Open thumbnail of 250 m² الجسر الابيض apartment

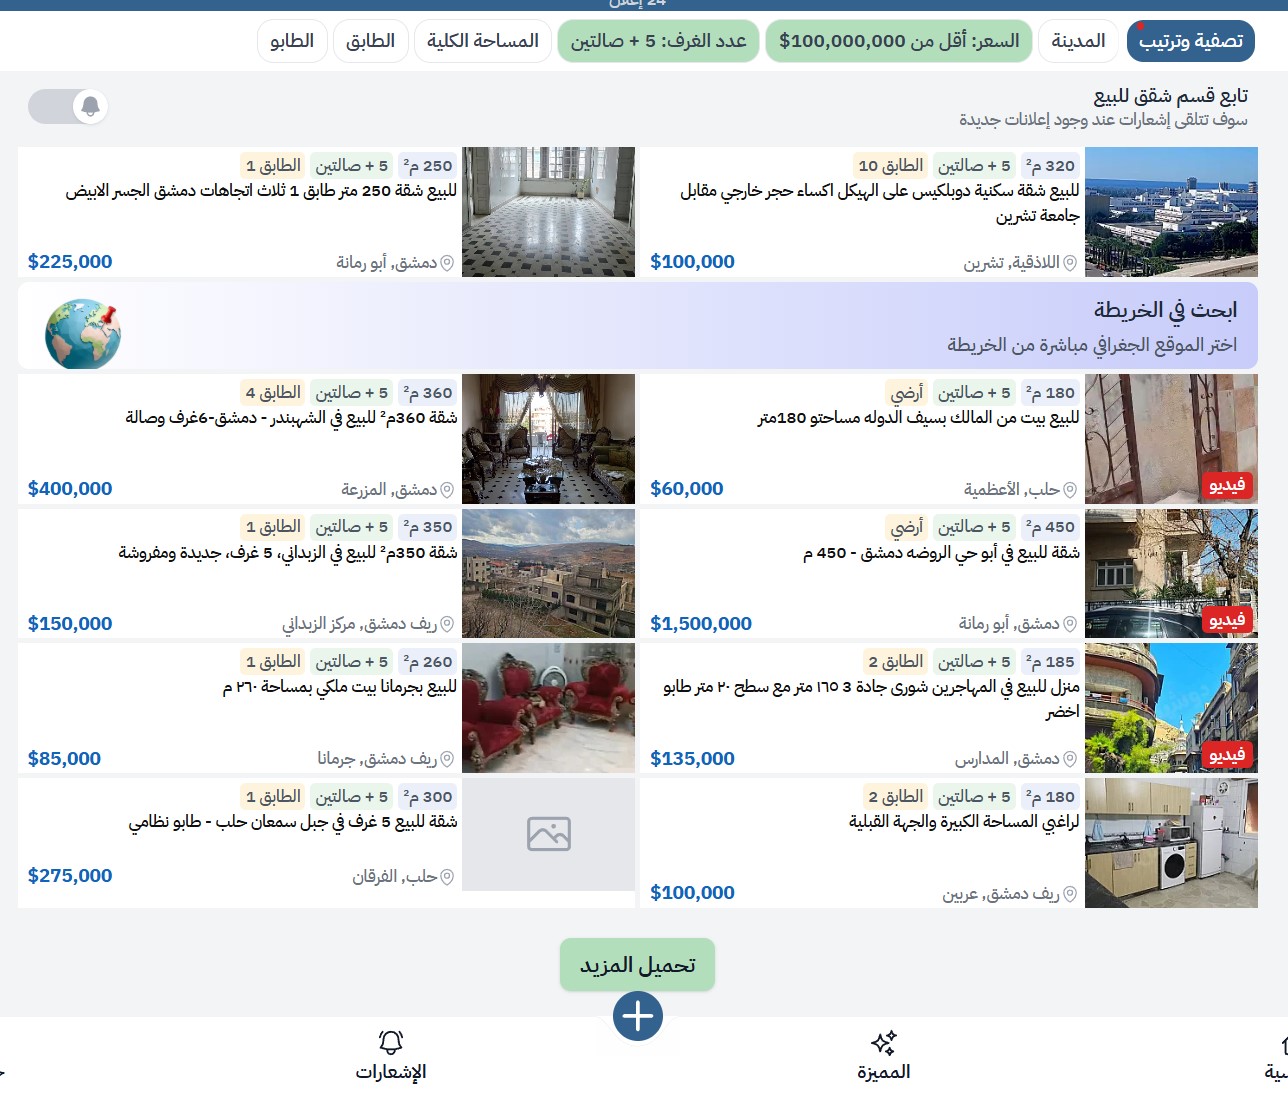point(548,212)
